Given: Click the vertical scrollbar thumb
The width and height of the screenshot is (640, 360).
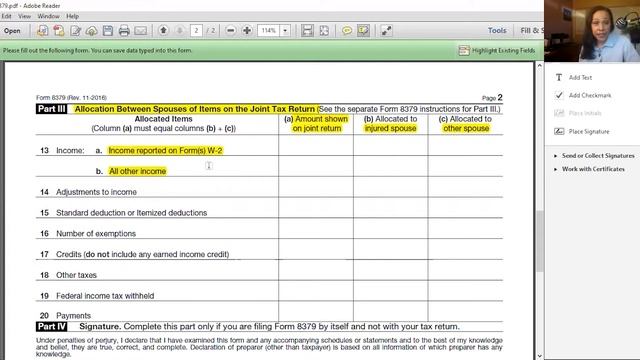Looking at the screenshot, I should click(x=540, y=241).
